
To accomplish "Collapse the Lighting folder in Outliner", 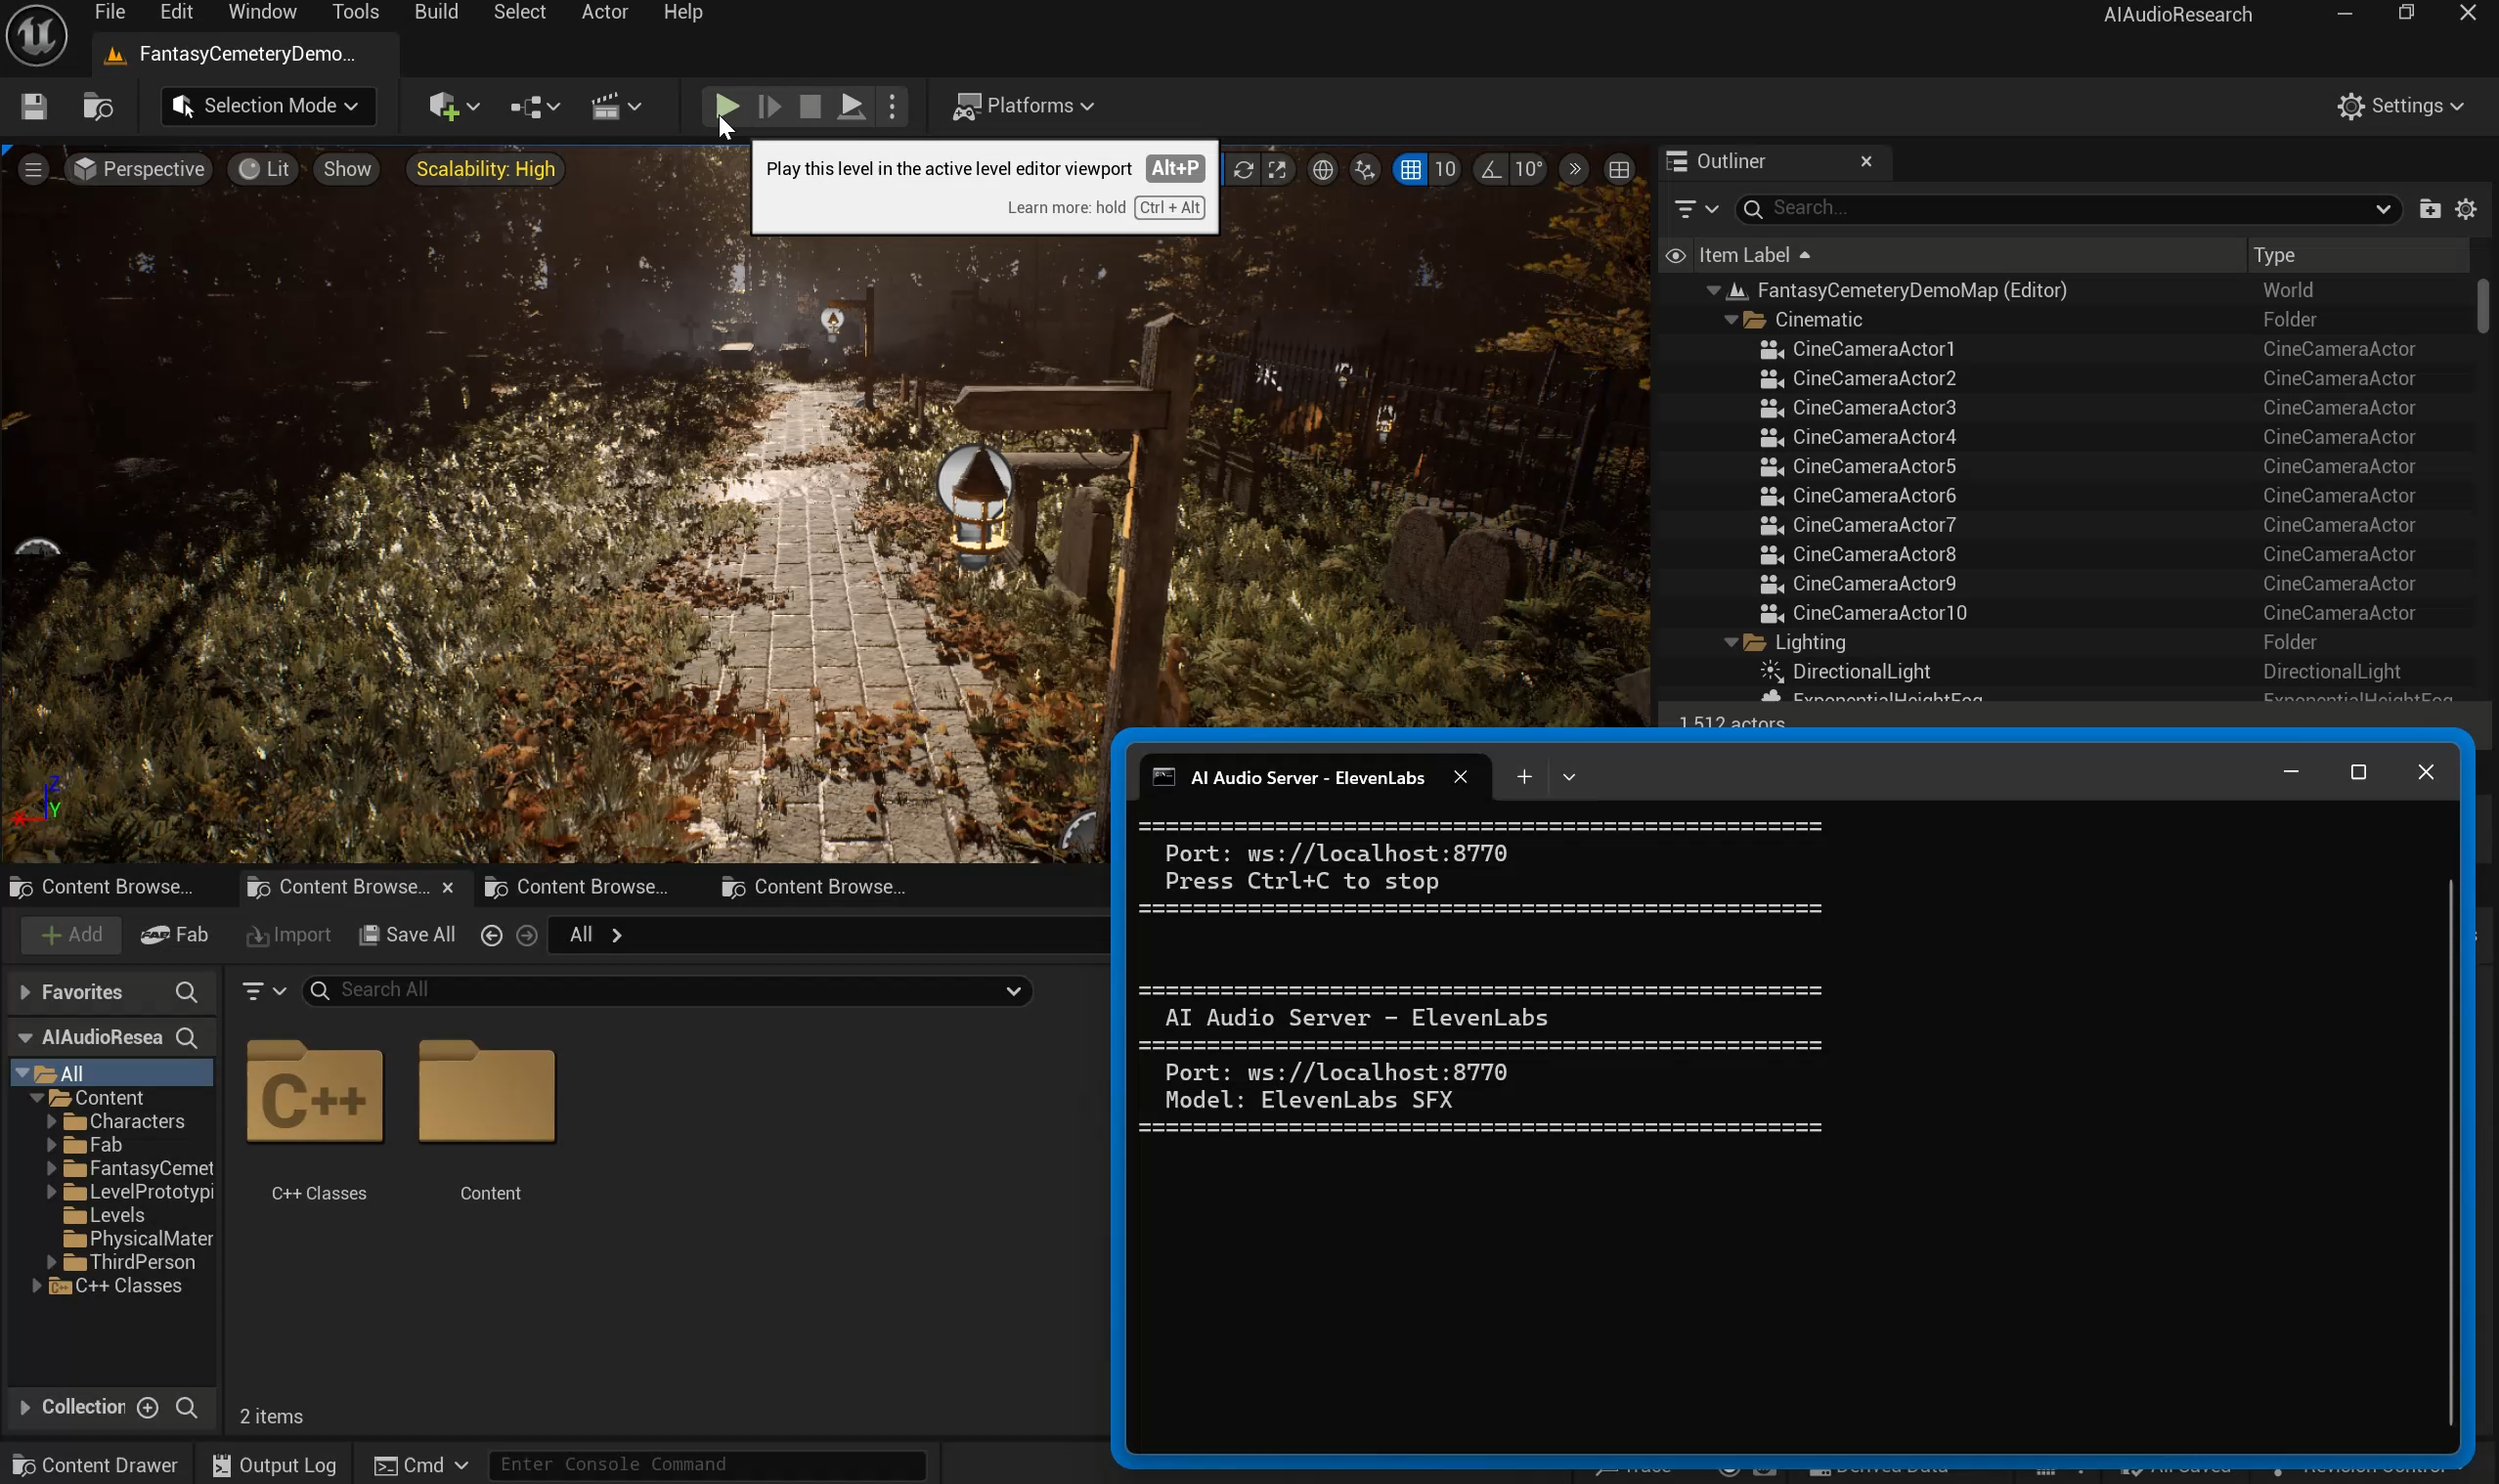I will pos(1731,643).
